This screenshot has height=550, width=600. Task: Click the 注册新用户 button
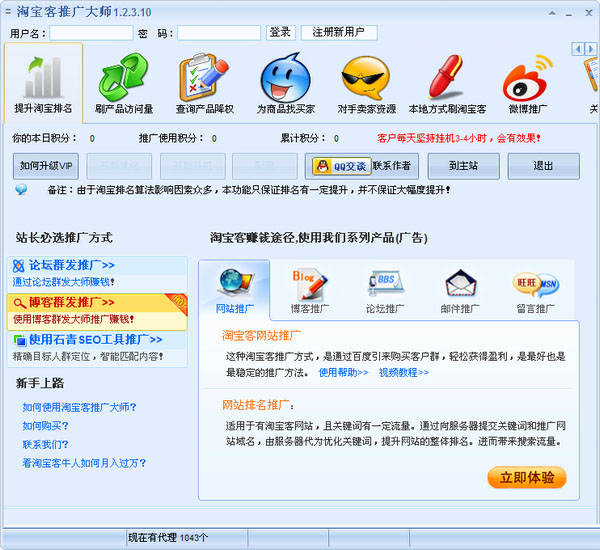[x=339, y=33]
